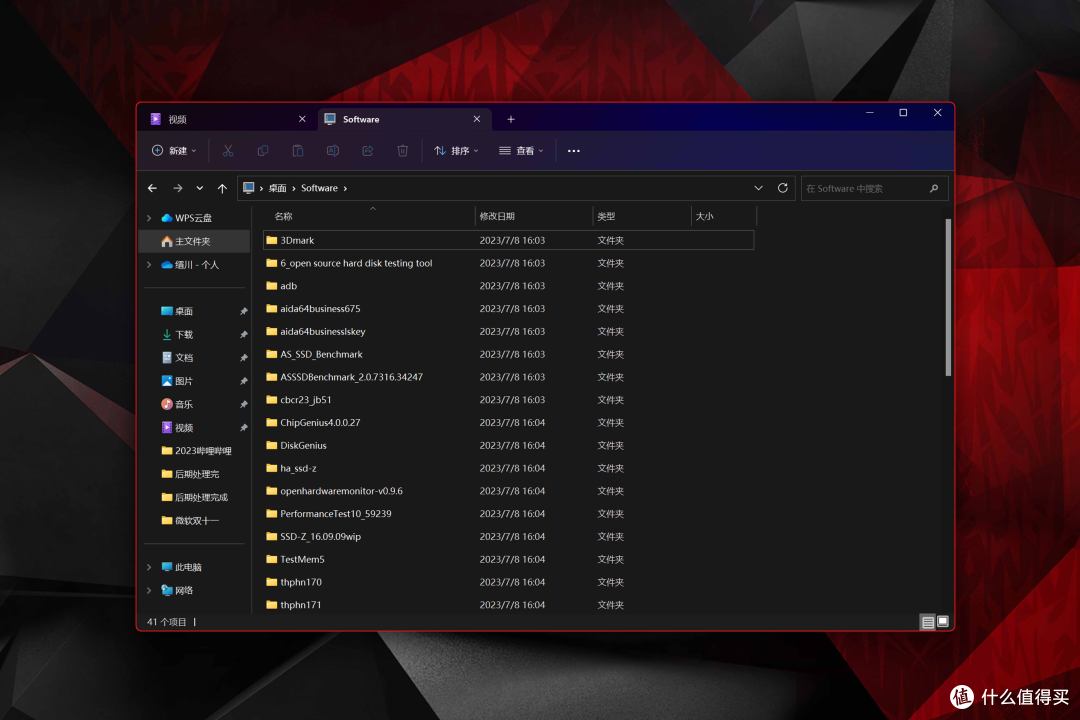Go up one folder level
Viewport: 1080px width, 720px height.
coord(222,188)
